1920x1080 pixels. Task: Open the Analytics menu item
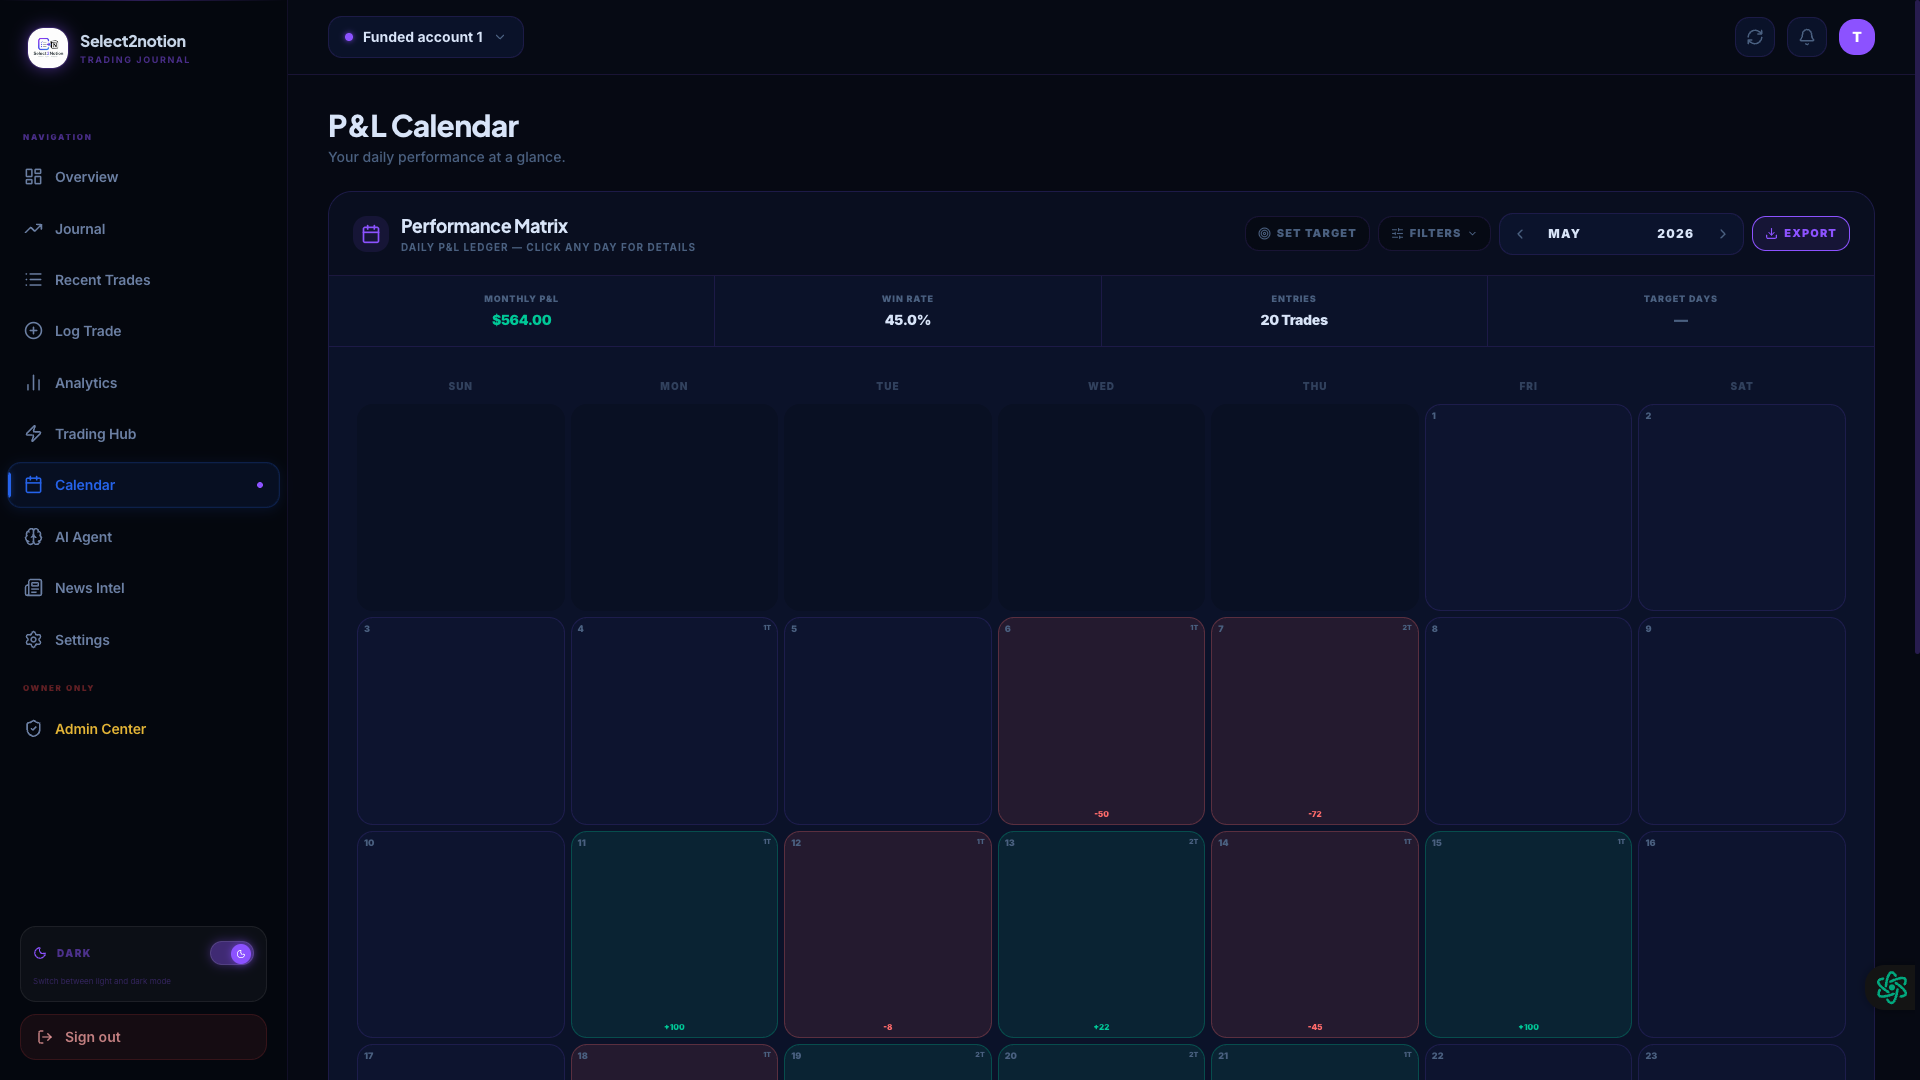click(144, 383)
